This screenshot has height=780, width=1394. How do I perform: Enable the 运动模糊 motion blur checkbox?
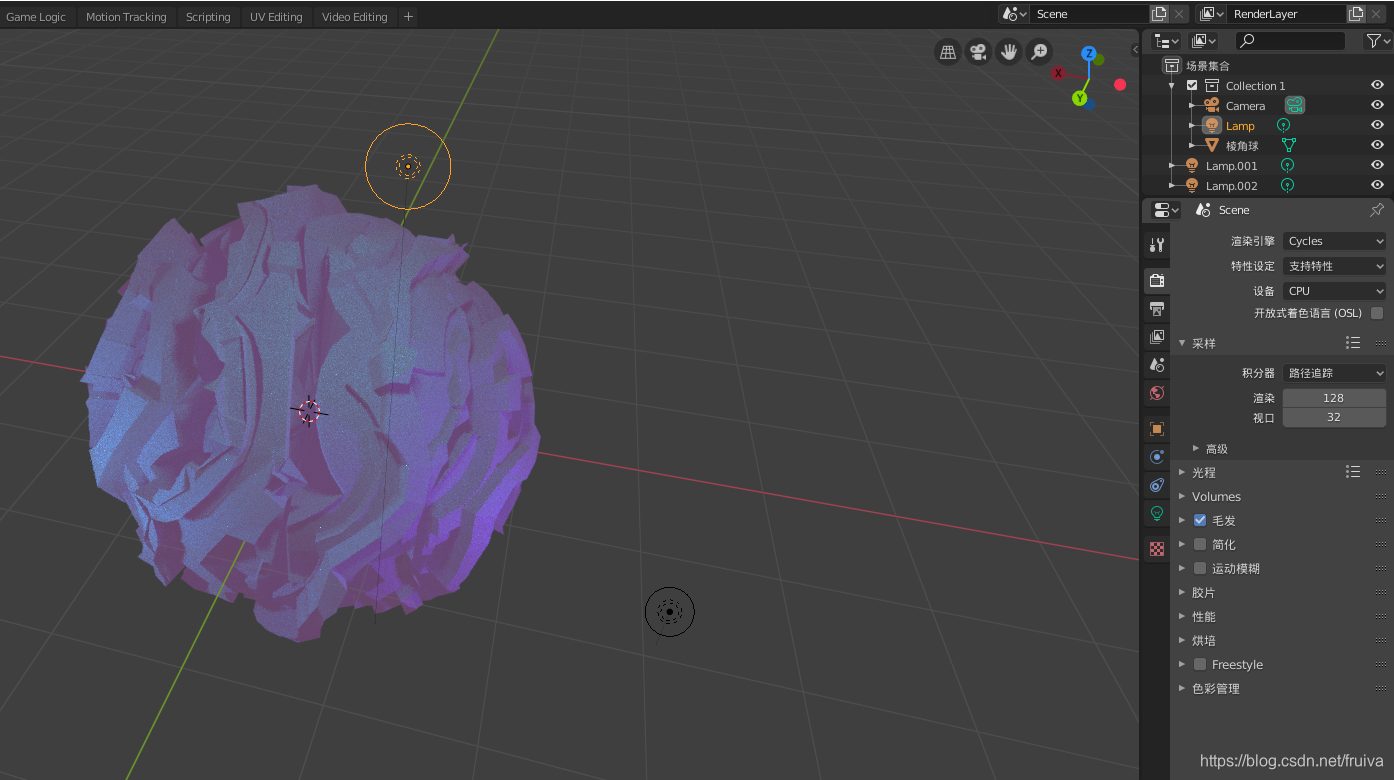tap(1200, 568)
